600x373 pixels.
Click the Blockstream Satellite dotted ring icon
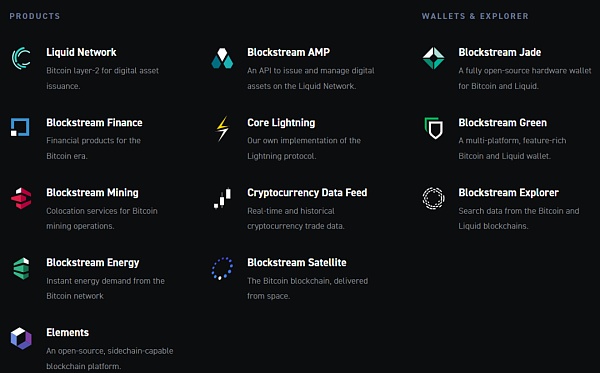222,268
